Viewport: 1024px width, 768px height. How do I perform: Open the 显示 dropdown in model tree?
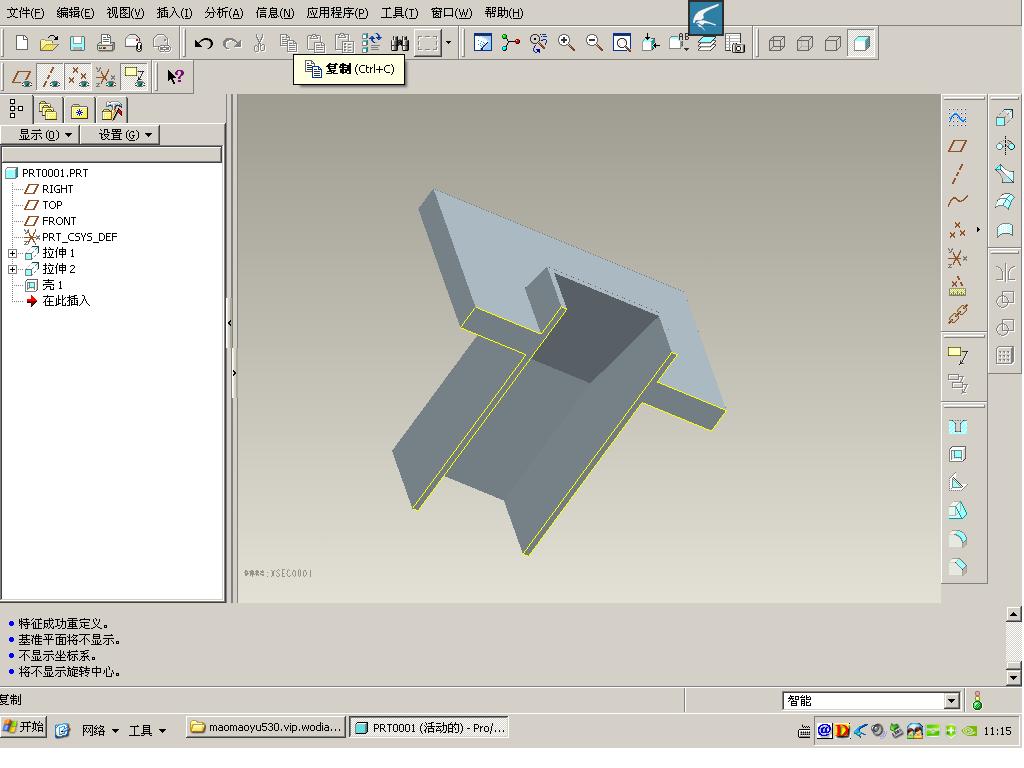(40, 135)
